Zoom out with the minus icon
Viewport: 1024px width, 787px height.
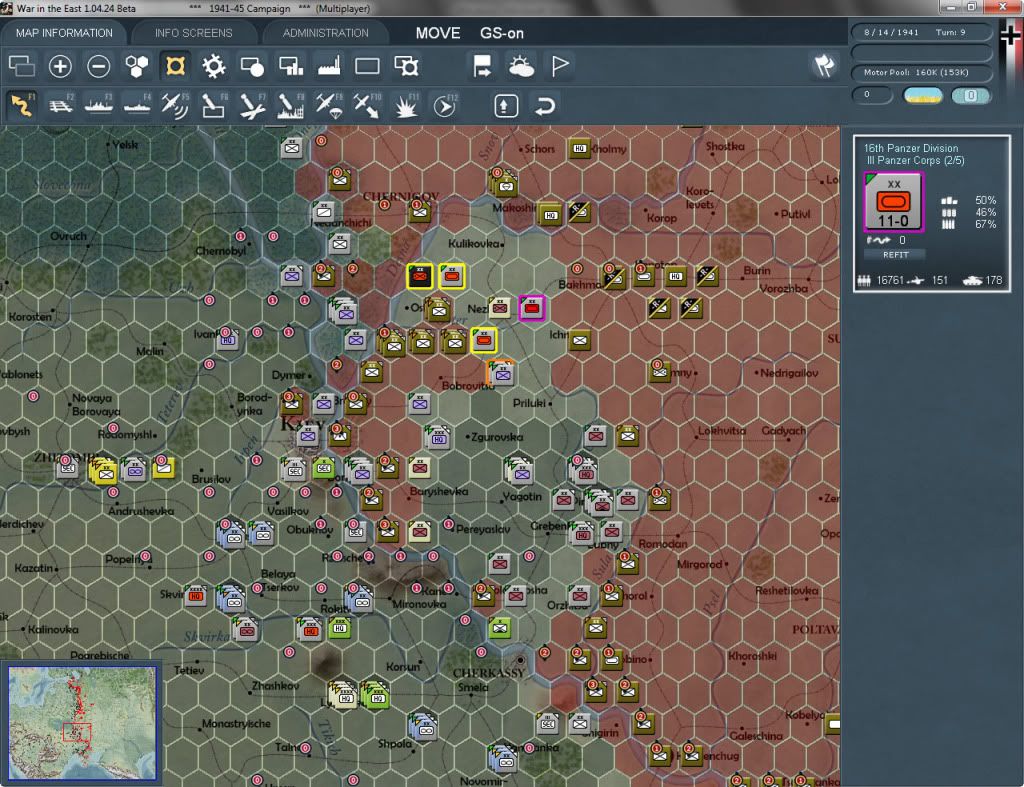point(99,66)
